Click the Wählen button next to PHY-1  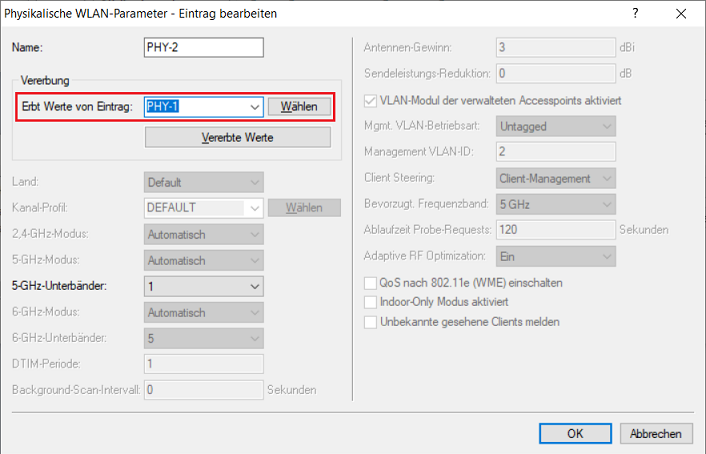pos(299,107)
